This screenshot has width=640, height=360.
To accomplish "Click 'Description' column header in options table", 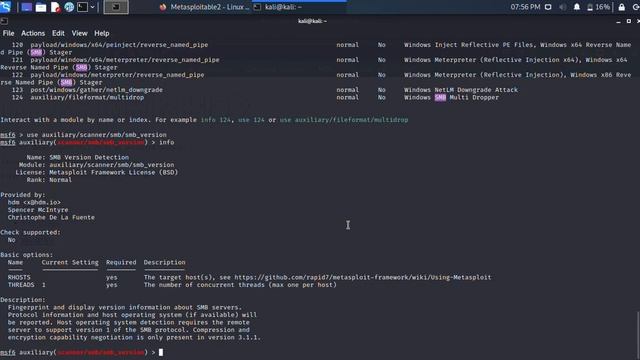I will [x=164, y=262].
